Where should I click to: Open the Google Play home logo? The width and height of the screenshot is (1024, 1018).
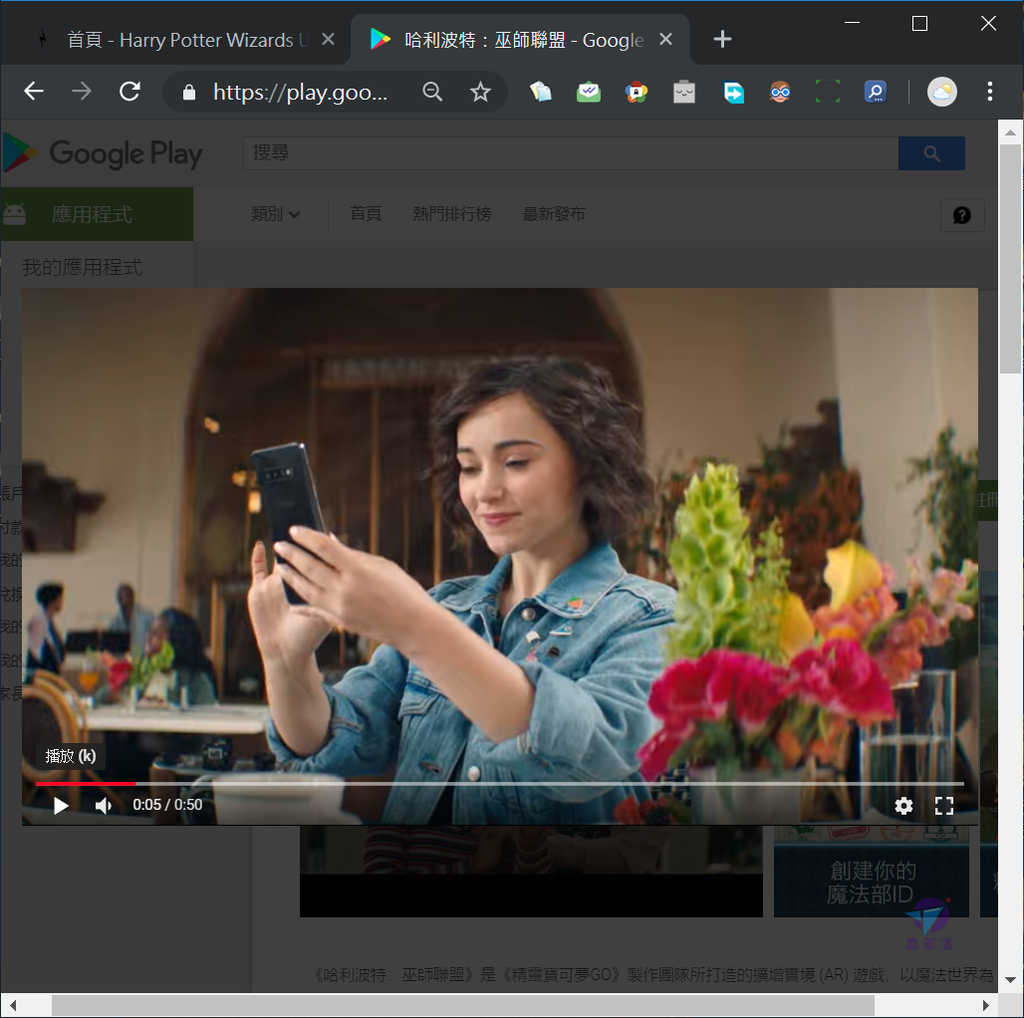[x=103, y=153]
